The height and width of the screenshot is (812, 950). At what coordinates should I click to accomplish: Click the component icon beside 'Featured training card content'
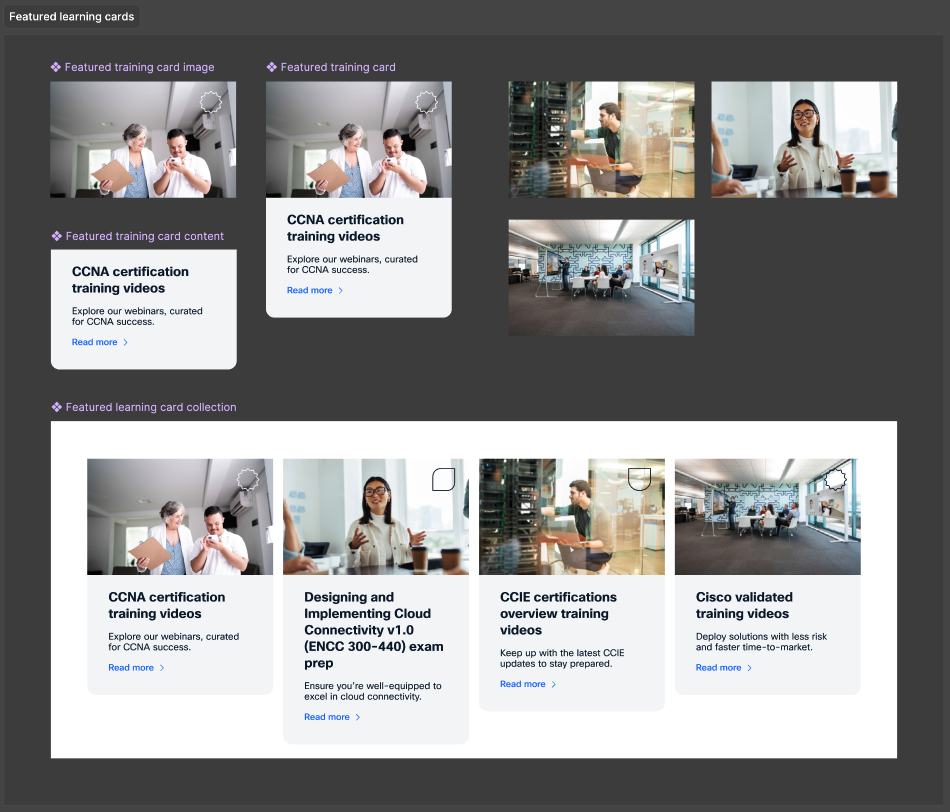pyautogui.click(x=57, y=236)
